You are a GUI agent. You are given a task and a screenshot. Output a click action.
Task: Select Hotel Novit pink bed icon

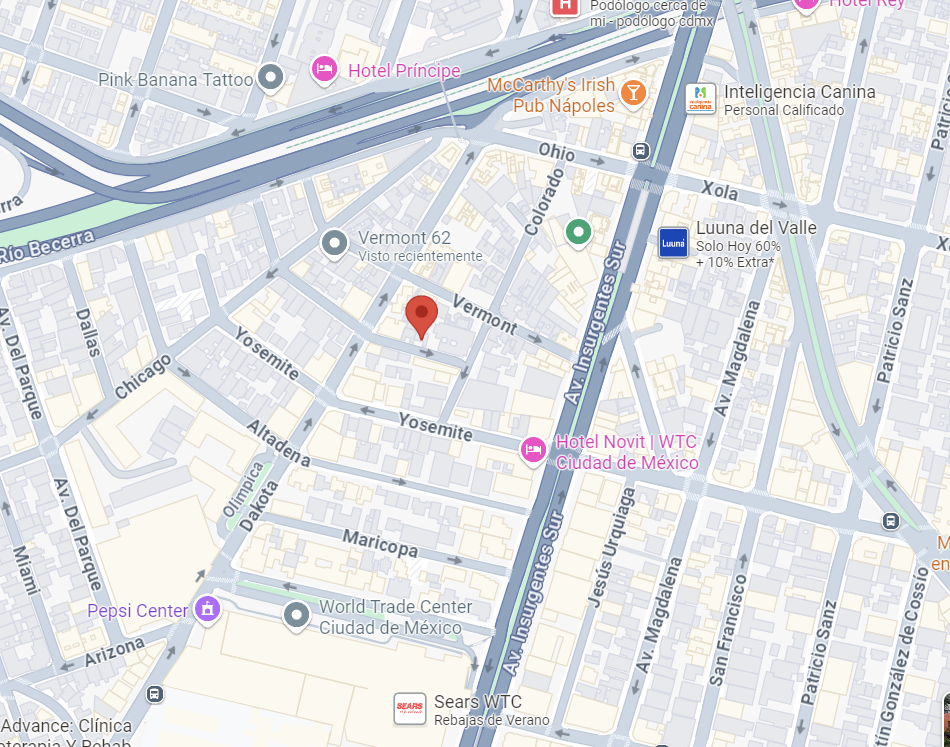pos(533,451)
